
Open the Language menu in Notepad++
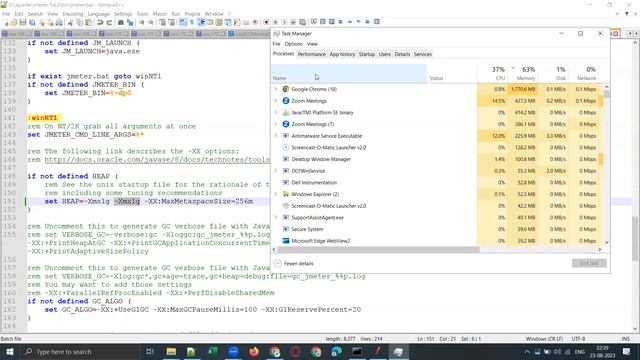pos(99,14)
